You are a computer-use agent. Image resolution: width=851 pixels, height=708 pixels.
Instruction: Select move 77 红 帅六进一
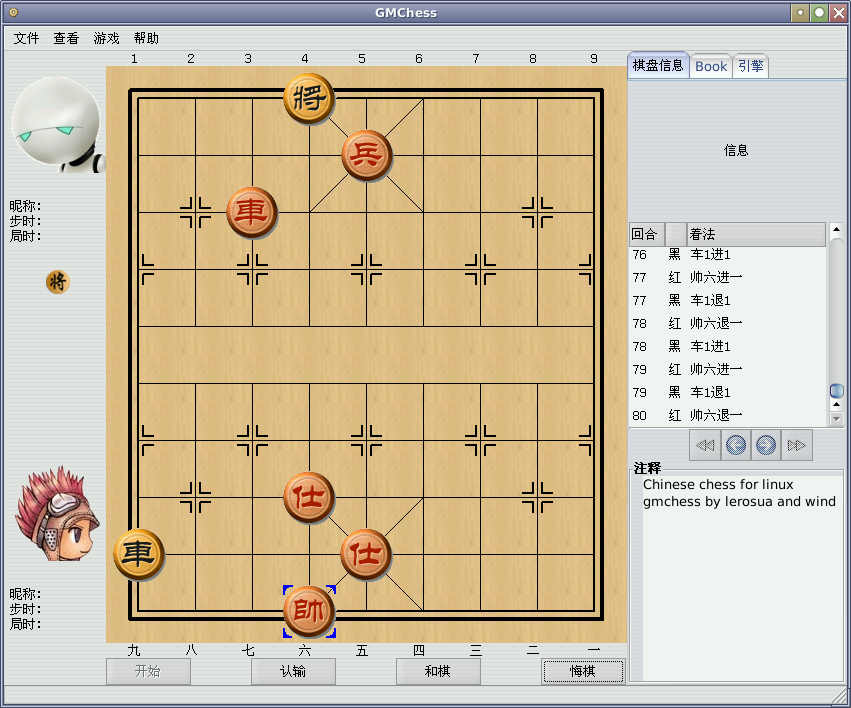coord(727,277)
